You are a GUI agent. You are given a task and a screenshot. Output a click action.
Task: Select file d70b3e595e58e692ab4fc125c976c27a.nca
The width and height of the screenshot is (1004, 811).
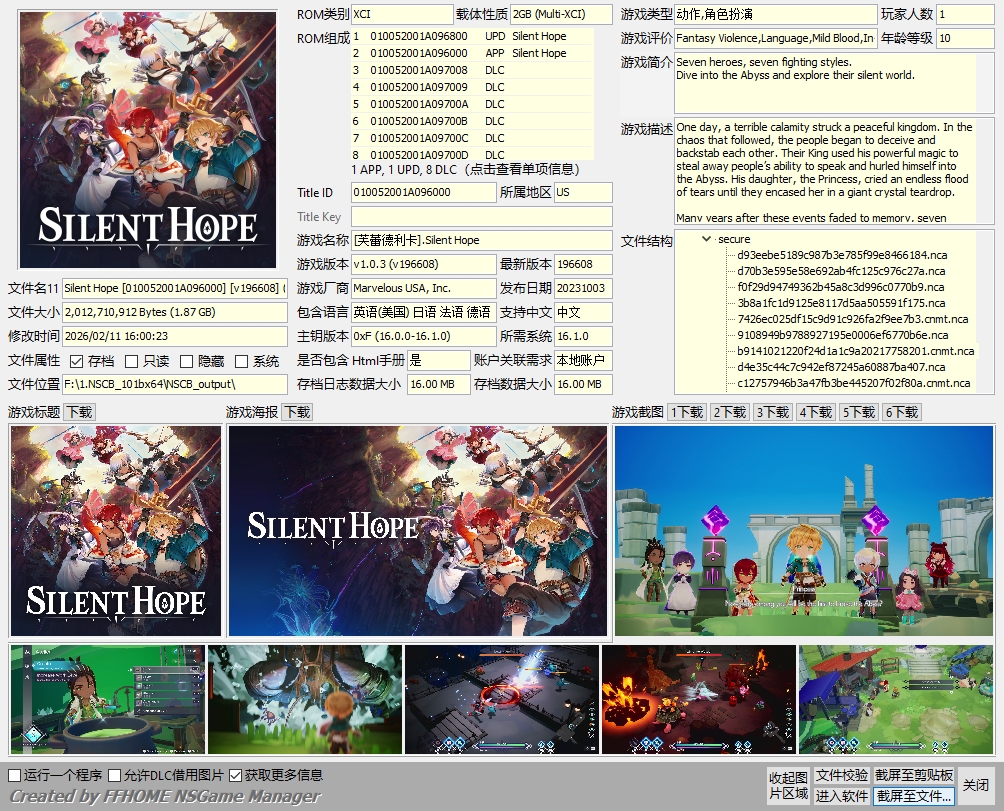pos(841,271)
